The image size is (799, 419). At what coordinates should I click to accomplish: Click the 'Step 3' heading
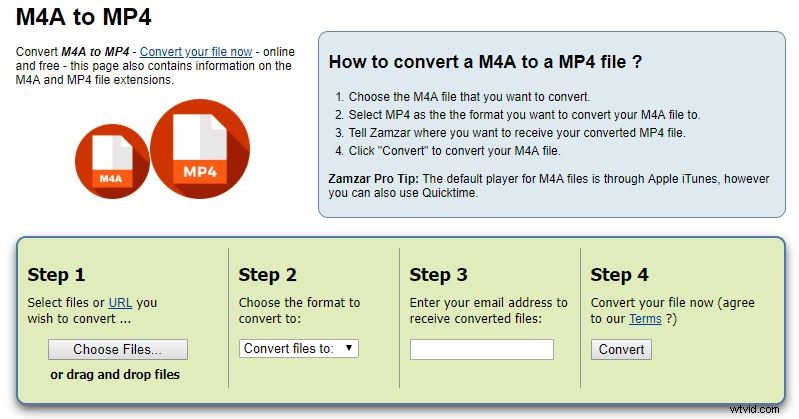438,275
